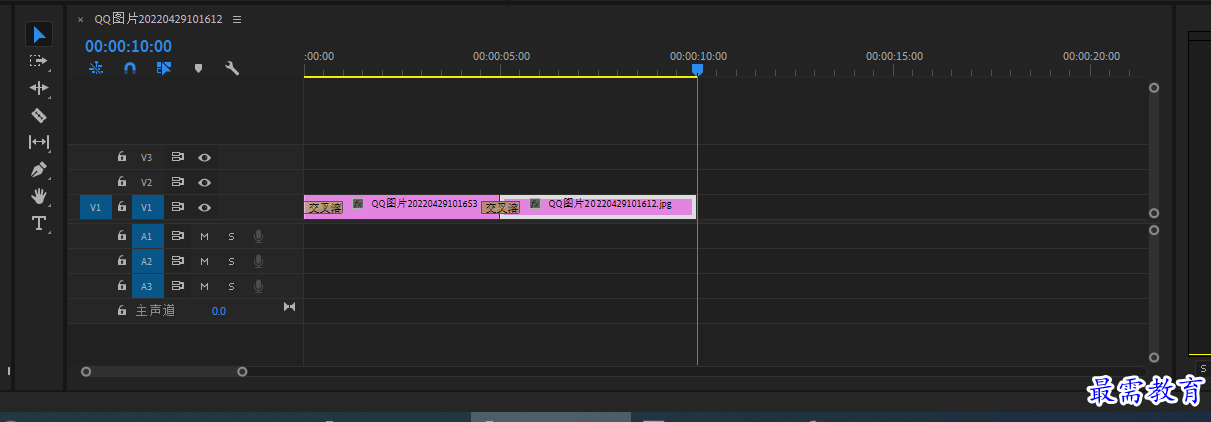Click the master track output assignment icon
Viewport: 1211px width, 422px height.
tap(289, 306)
